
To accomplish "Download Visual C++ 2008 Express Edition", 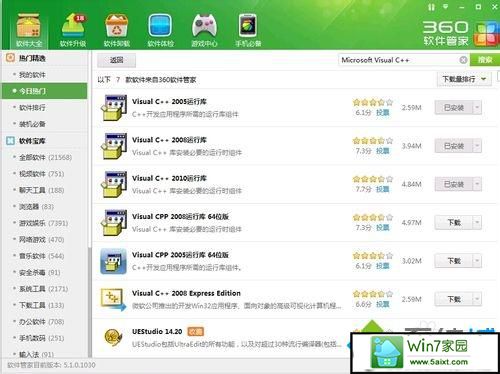I will coord(454,299).
